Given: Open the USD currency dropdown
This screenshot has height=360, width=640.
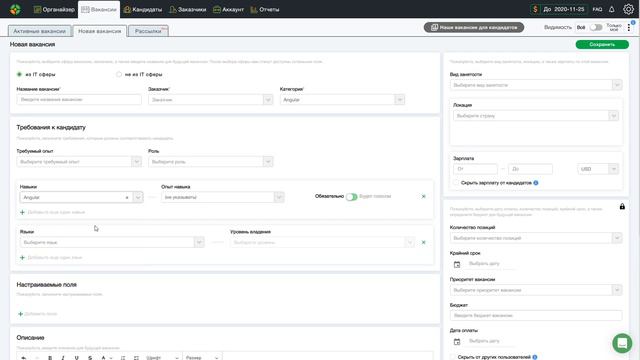Looking at the screenshot, I should pos(598,169).
